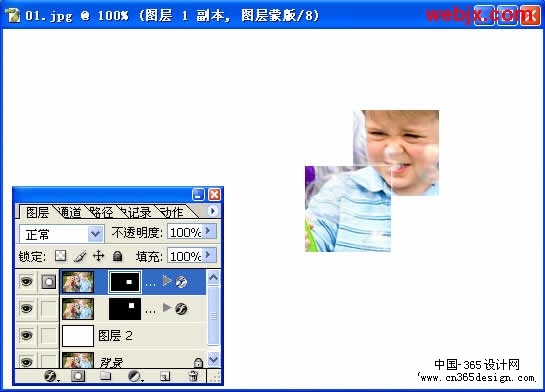Switch to the 图层 tab
This screenshot has height=392, width=545.
(x=37, y=212)
